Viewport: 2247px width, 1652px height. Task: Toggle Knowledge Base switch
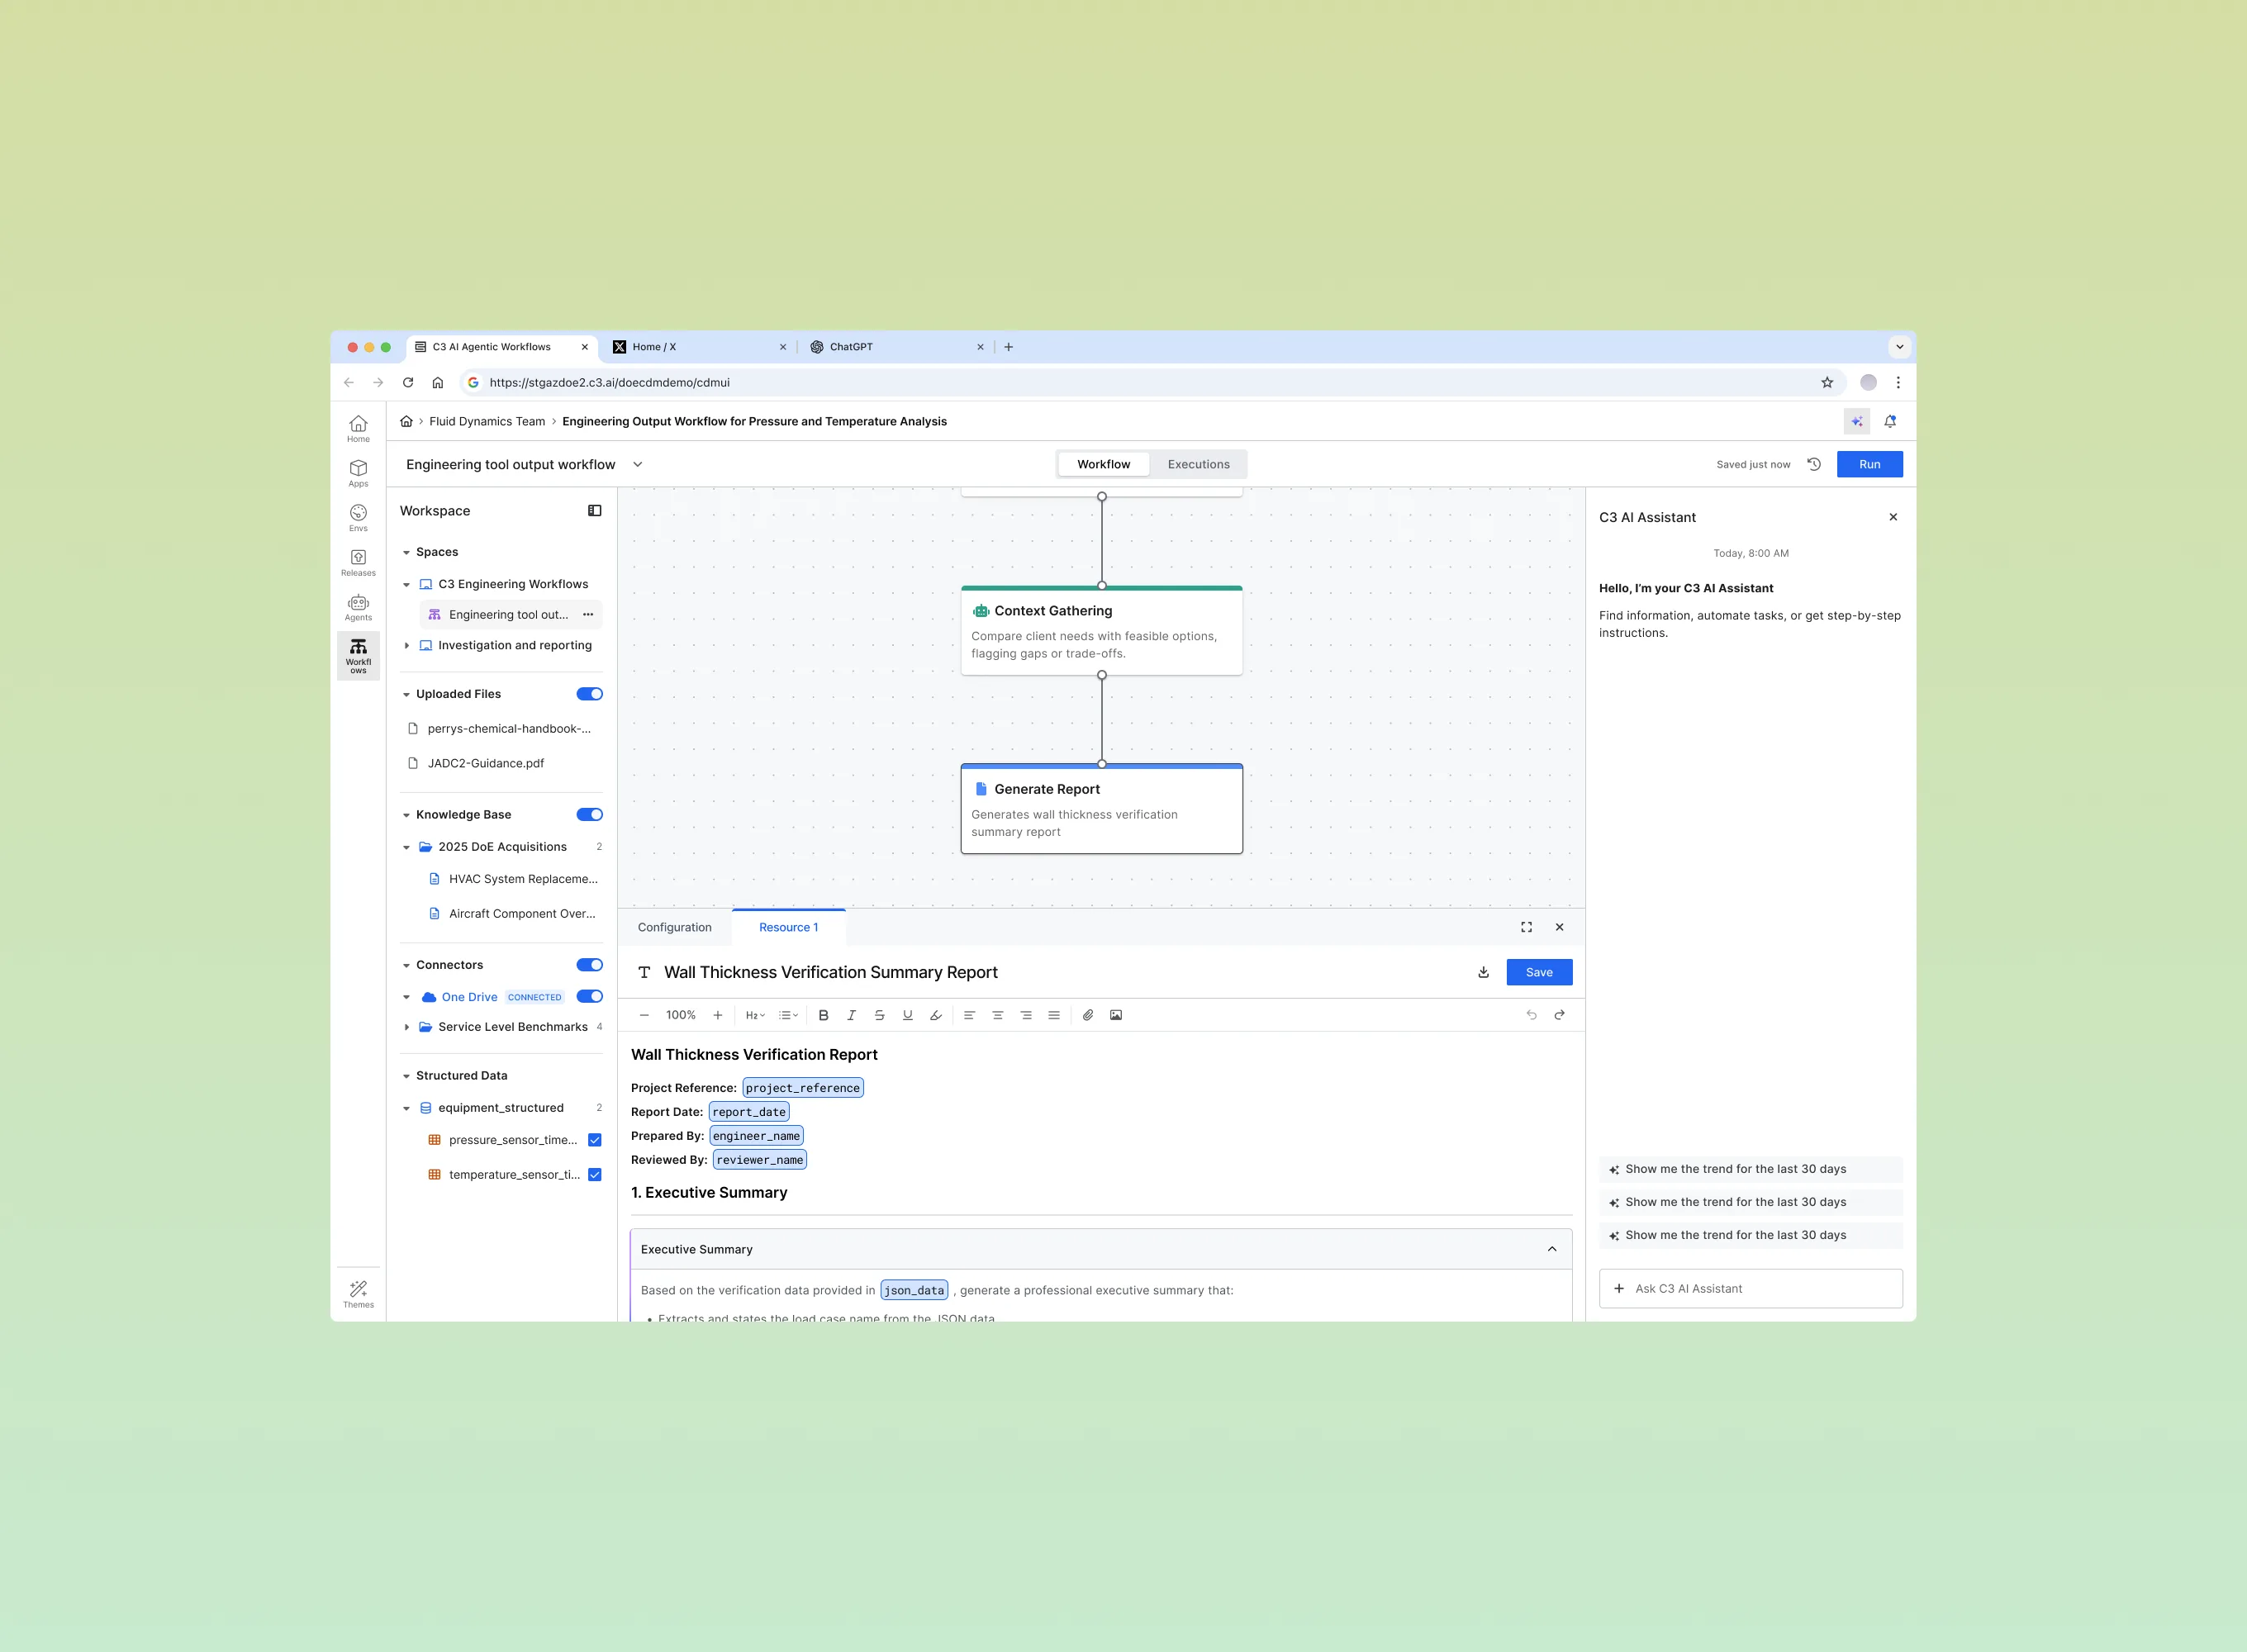click(590, 815)
